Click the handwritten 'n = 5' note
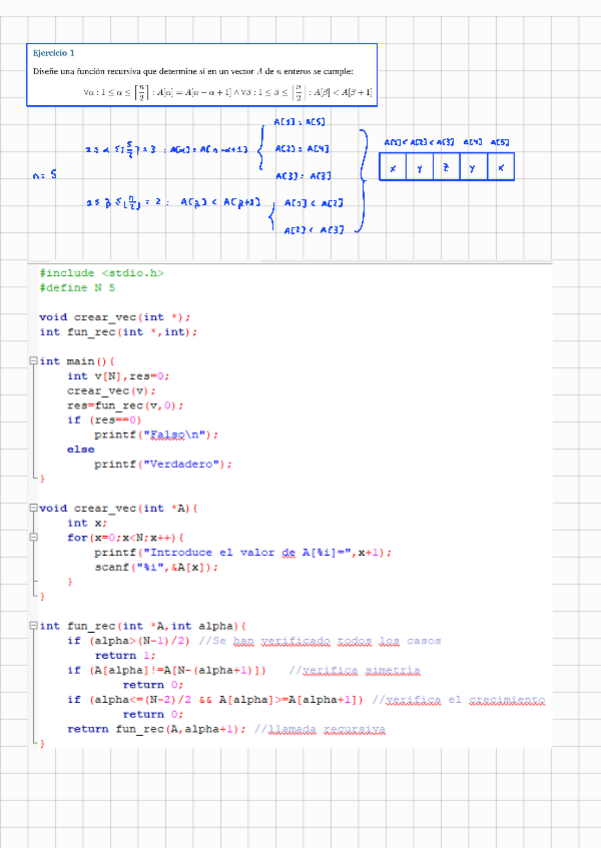The width and height of the screenshot is (601, 848). pyautogui.click(x=44, y=175)
